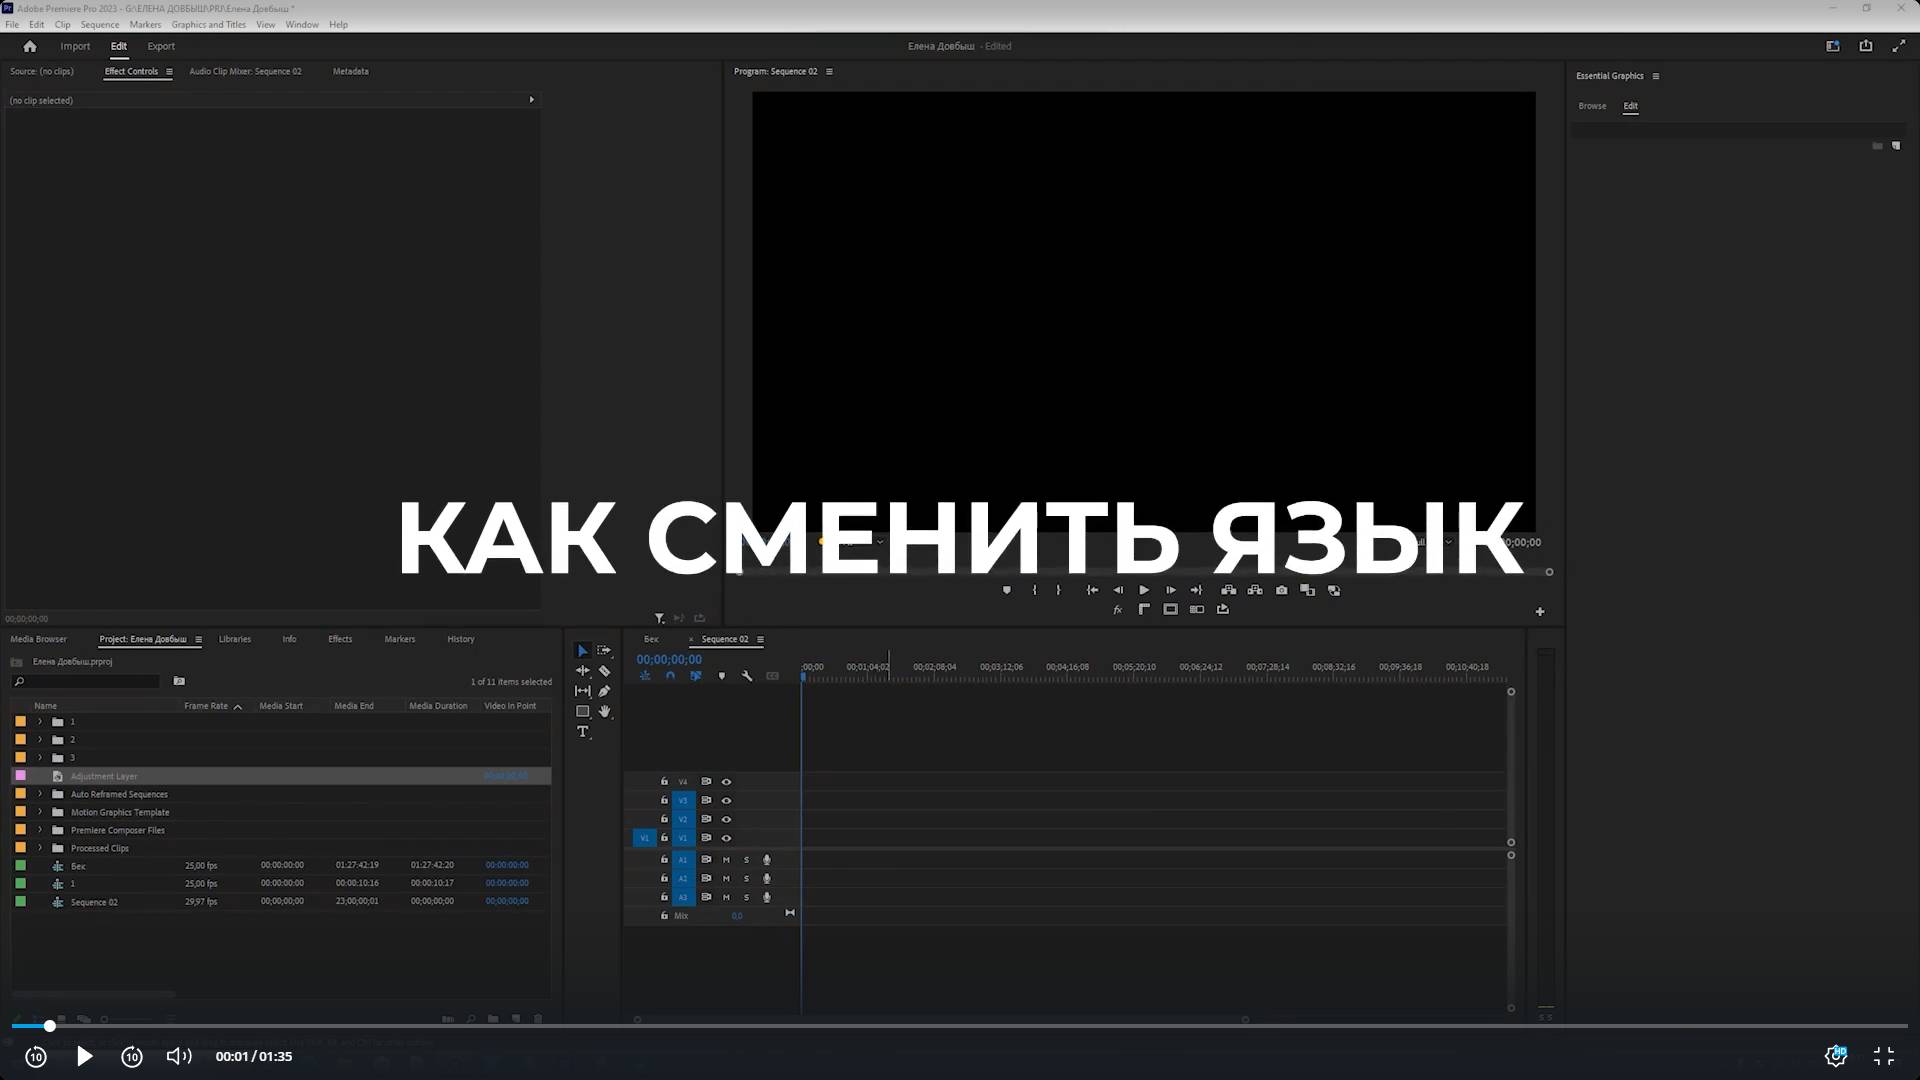This screenshot has width=1920, height=1080.
Task: Select the Type tool
Action: (582, 732)
